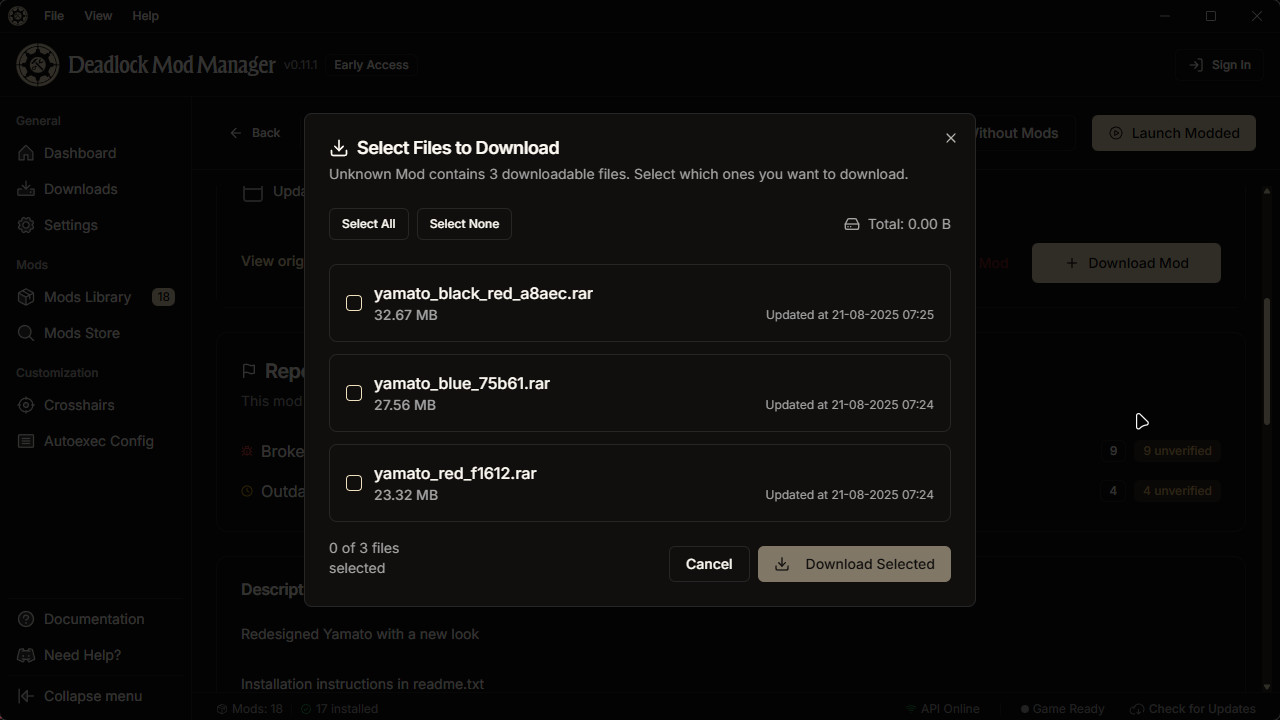Click the Settings gear icon in sidebar
The image size is (1280, 720).
pyautogui.click(x=26, y=225)
